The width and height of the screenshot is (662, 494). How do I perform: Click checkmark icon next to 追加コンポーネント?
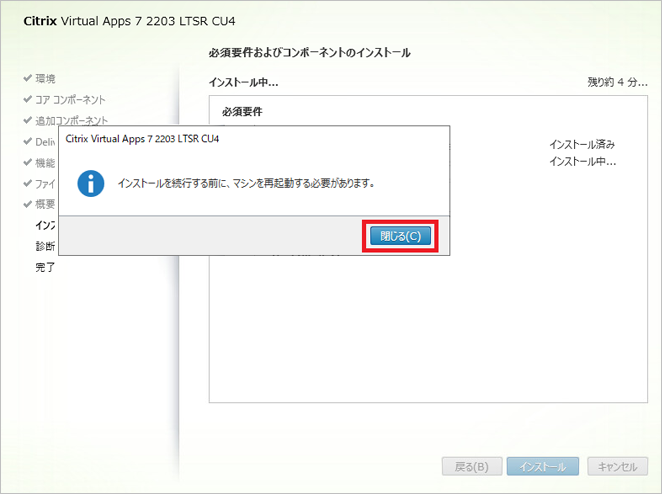coord(28,120)
